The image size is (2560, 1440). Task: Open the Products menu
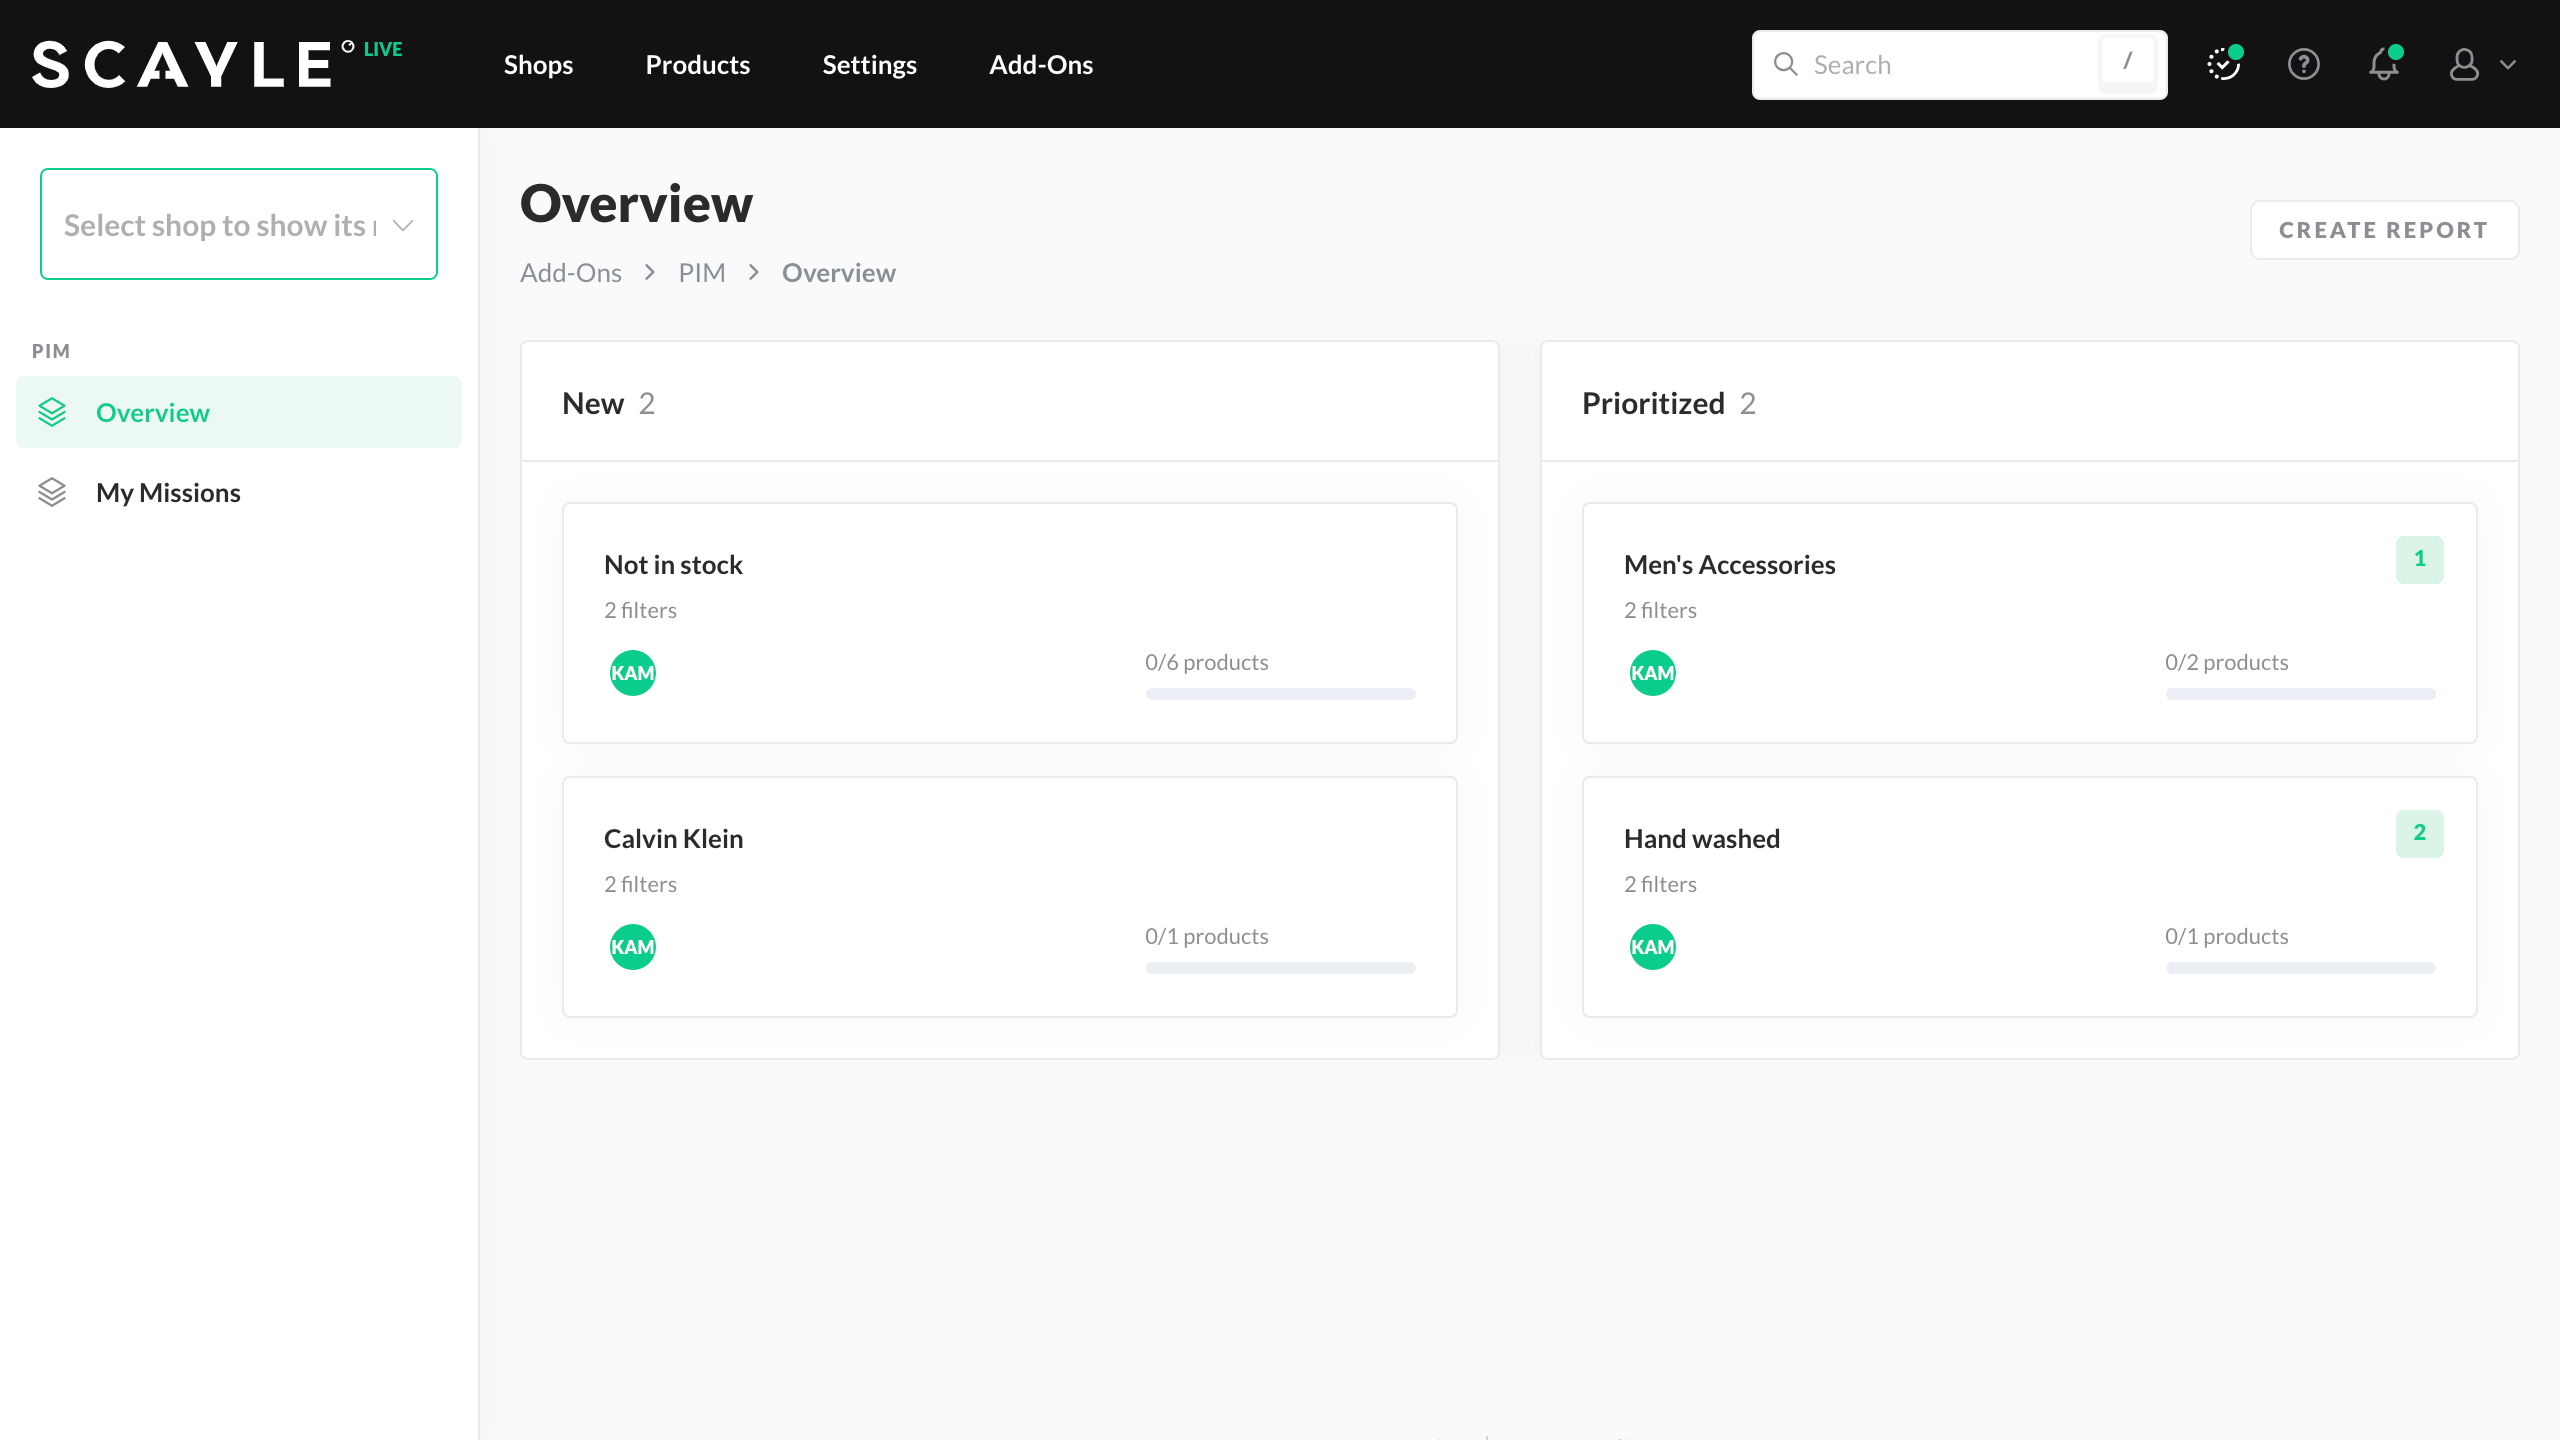[697, 65]
